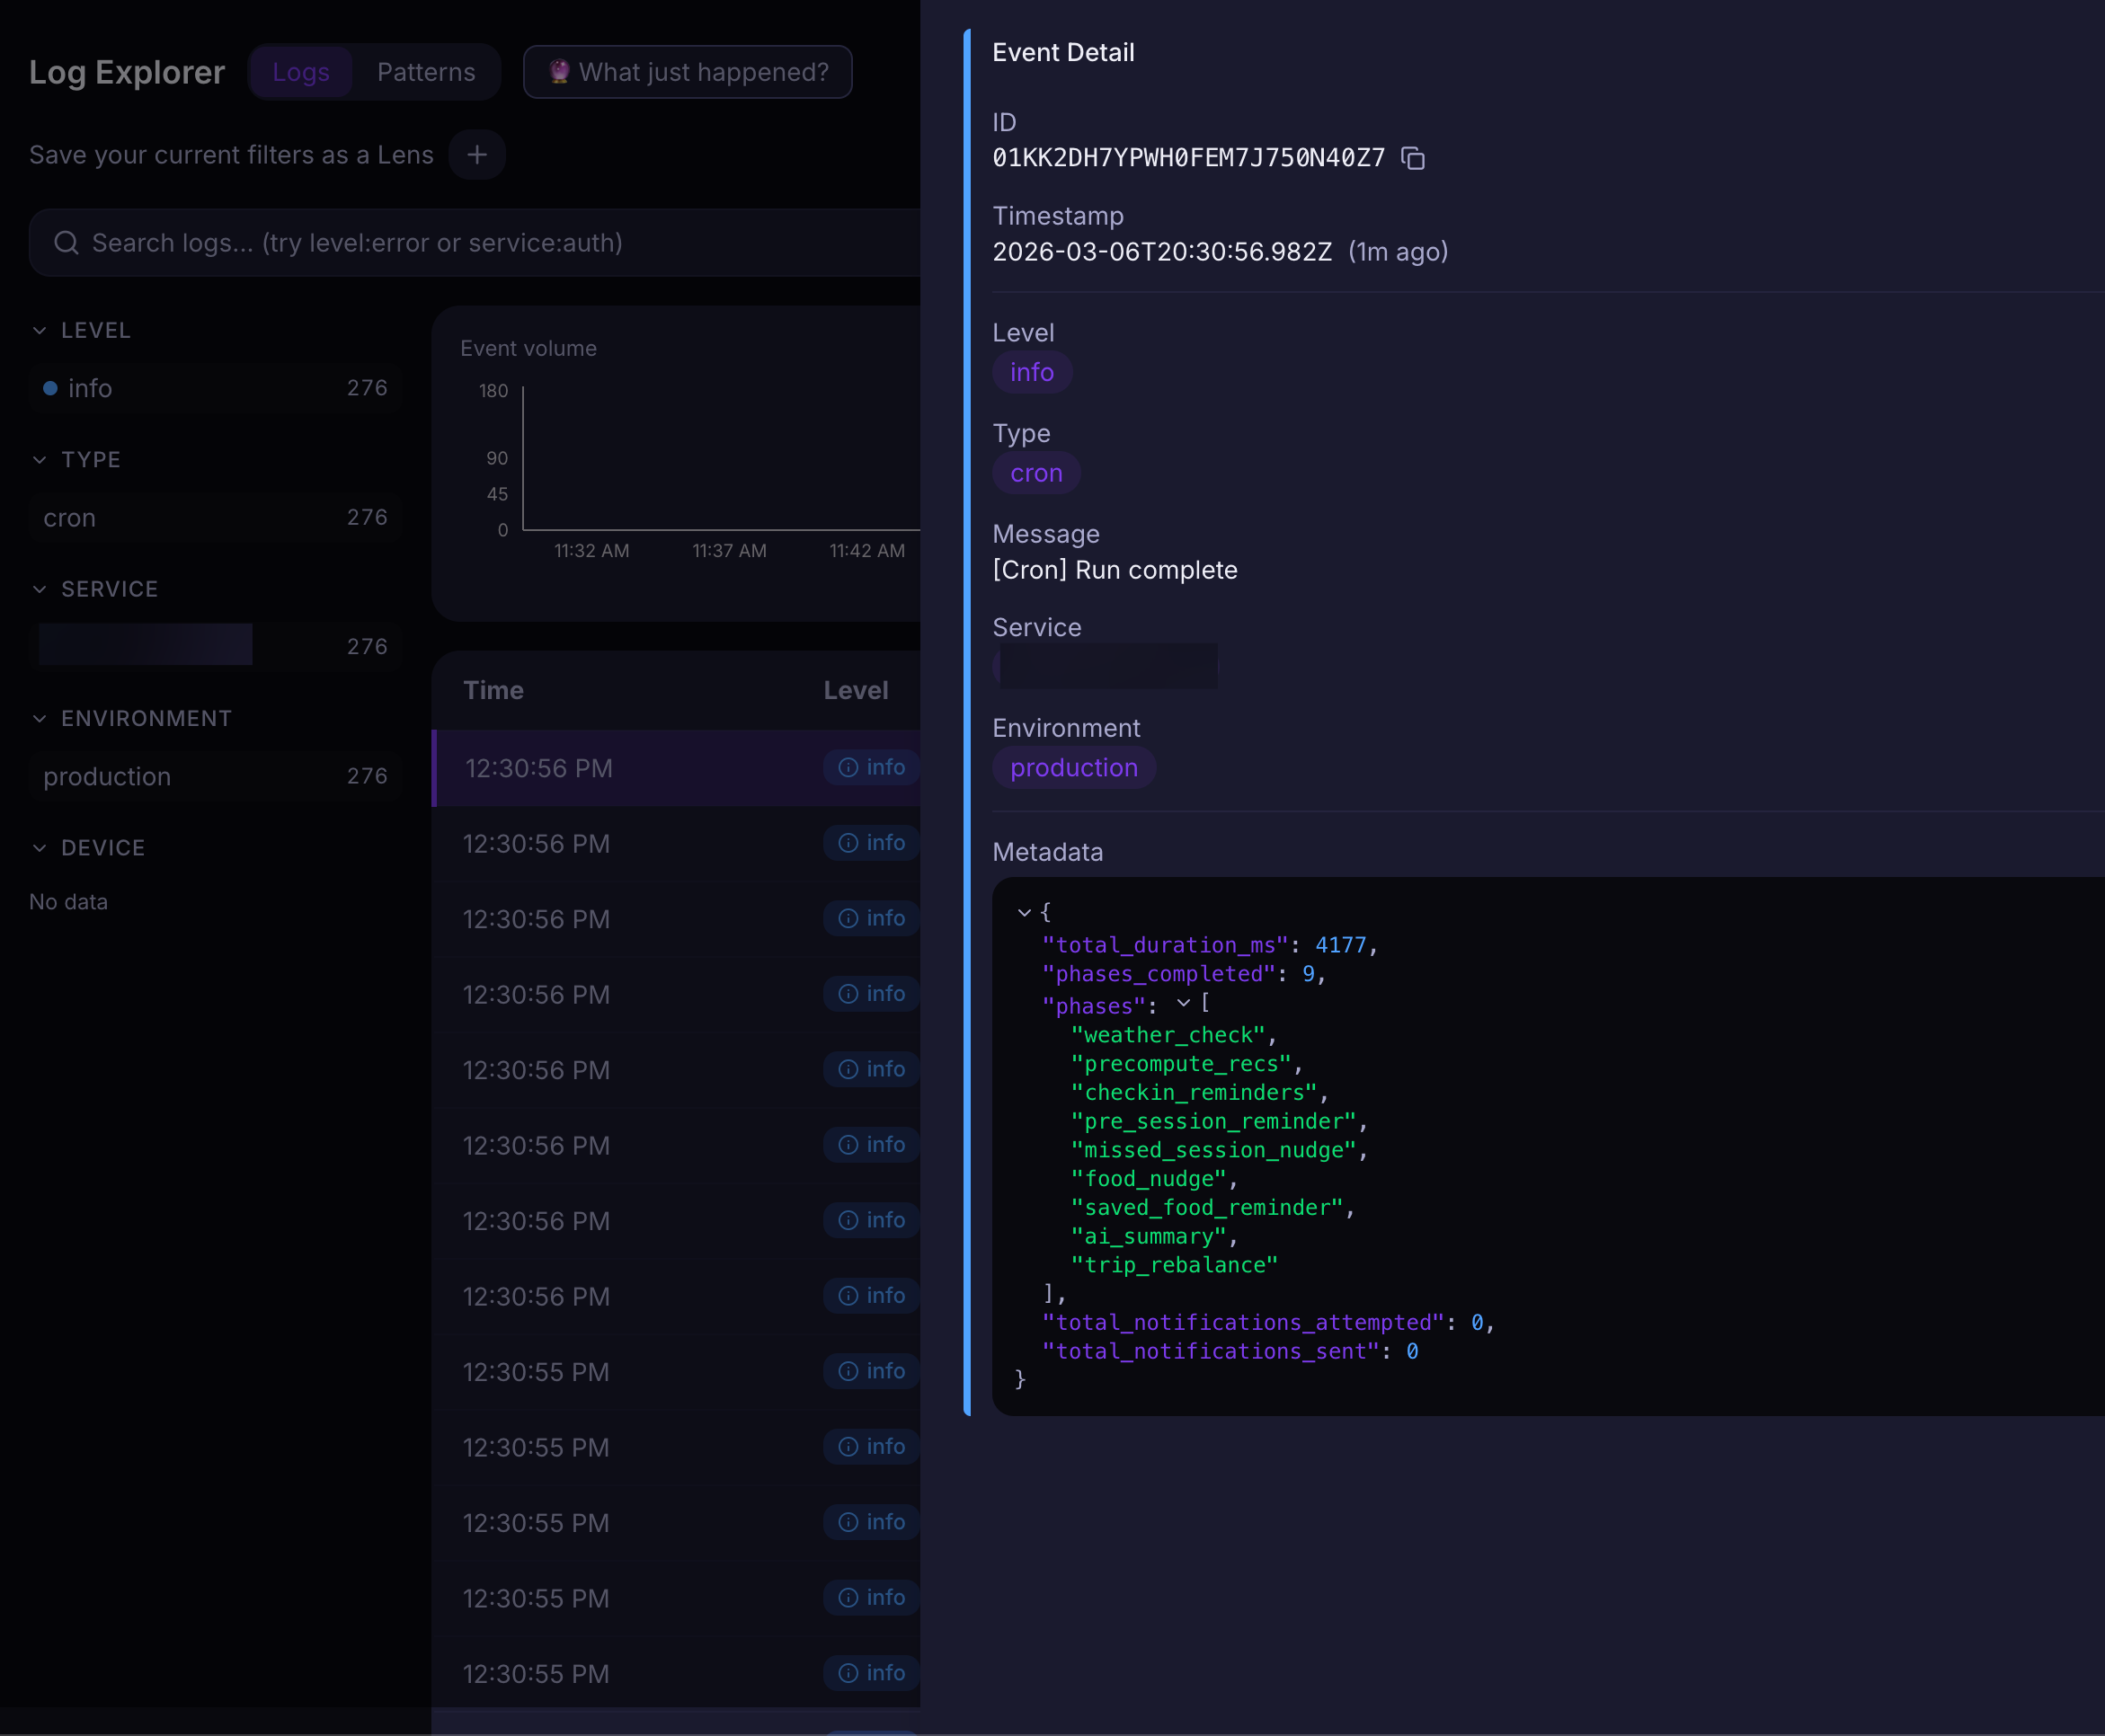The width and height of the screenshot is (2105, 1736).
Task: Collapse the Metadata JSON root object
Action: (x=1025, y=911)
